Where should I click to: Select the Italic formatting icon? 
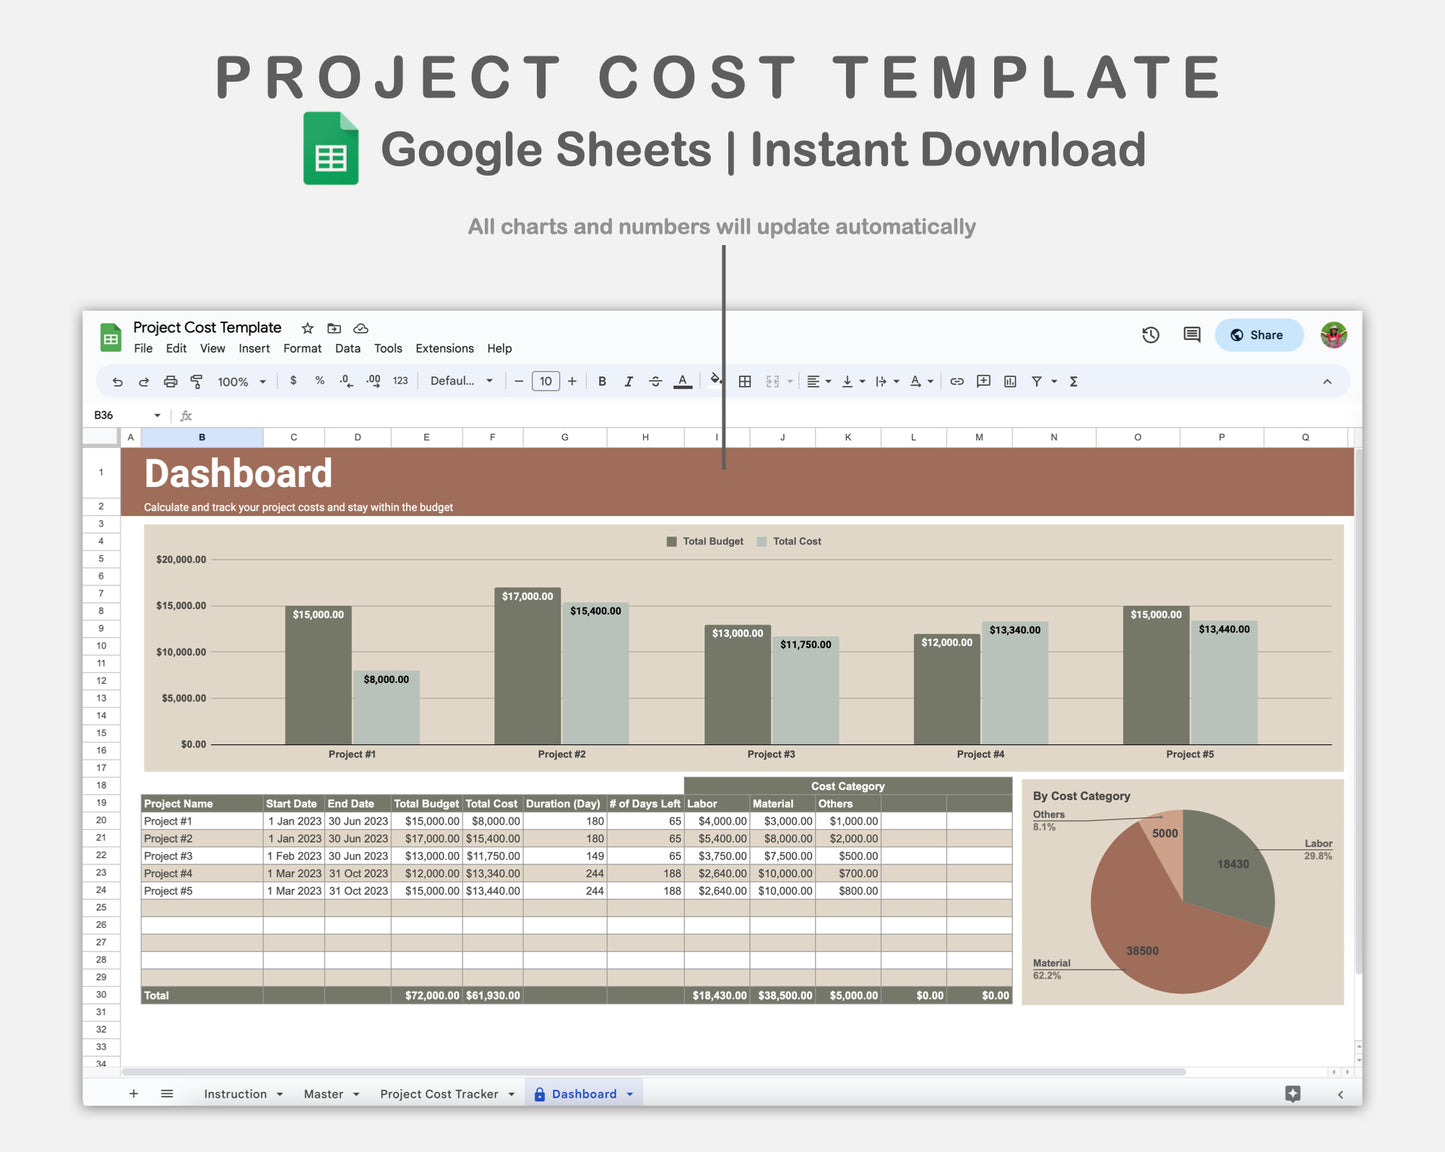point(629,381)
